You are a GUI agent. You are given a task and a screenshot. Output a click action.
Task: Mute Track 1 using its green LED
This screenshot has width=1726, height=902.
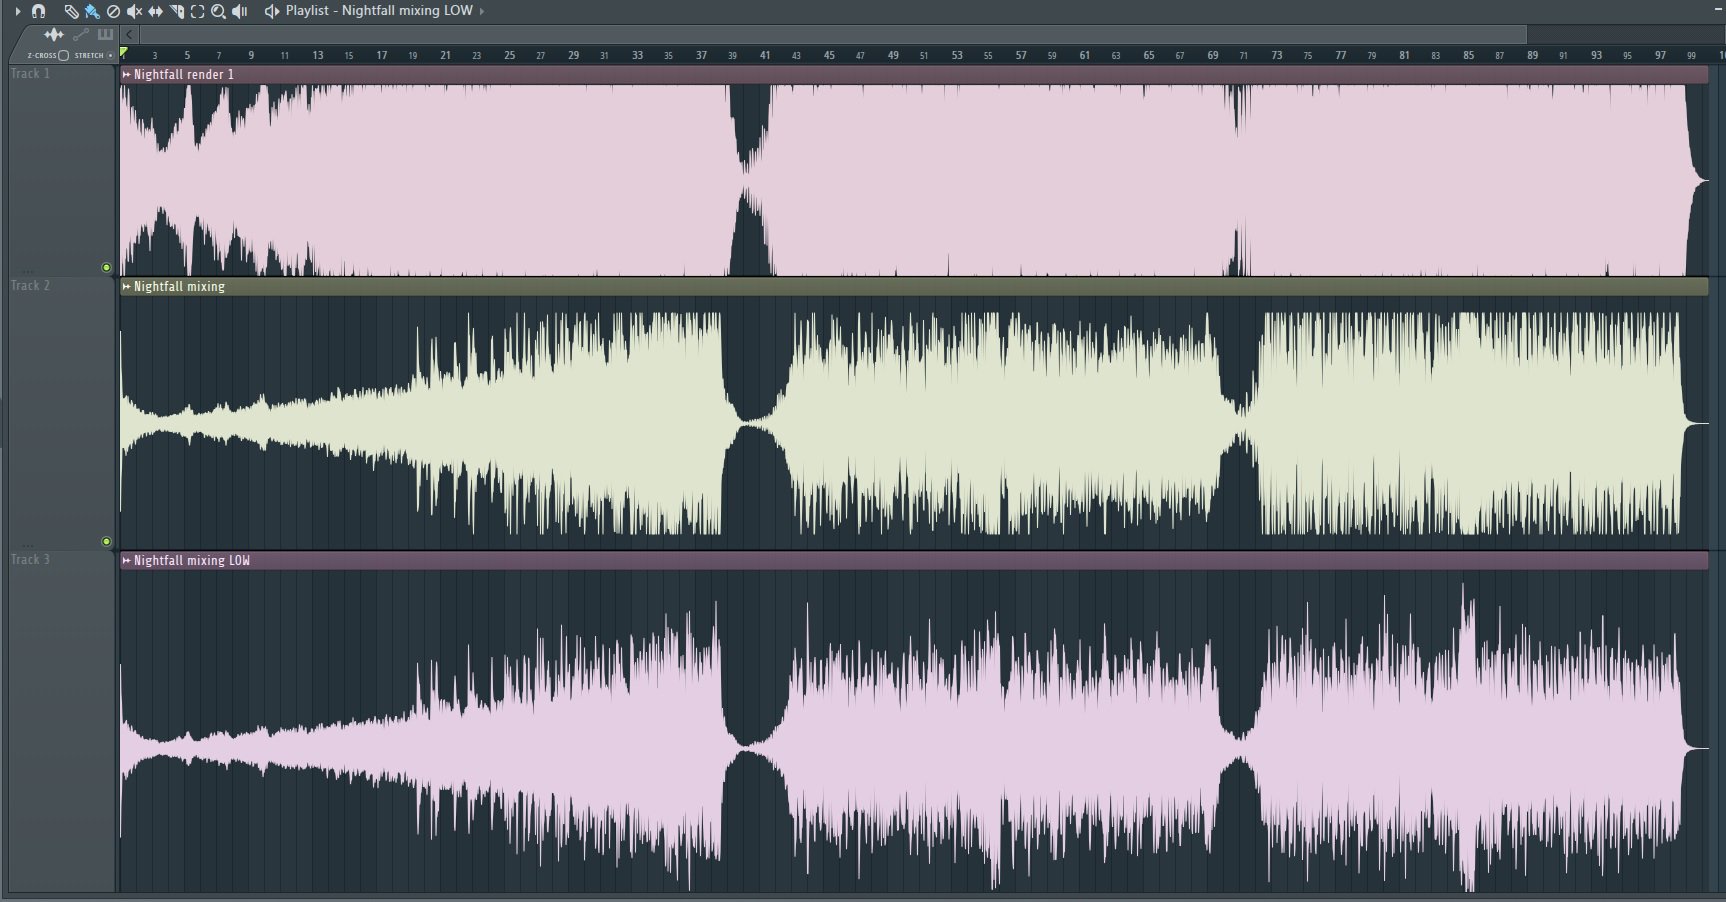106,268
